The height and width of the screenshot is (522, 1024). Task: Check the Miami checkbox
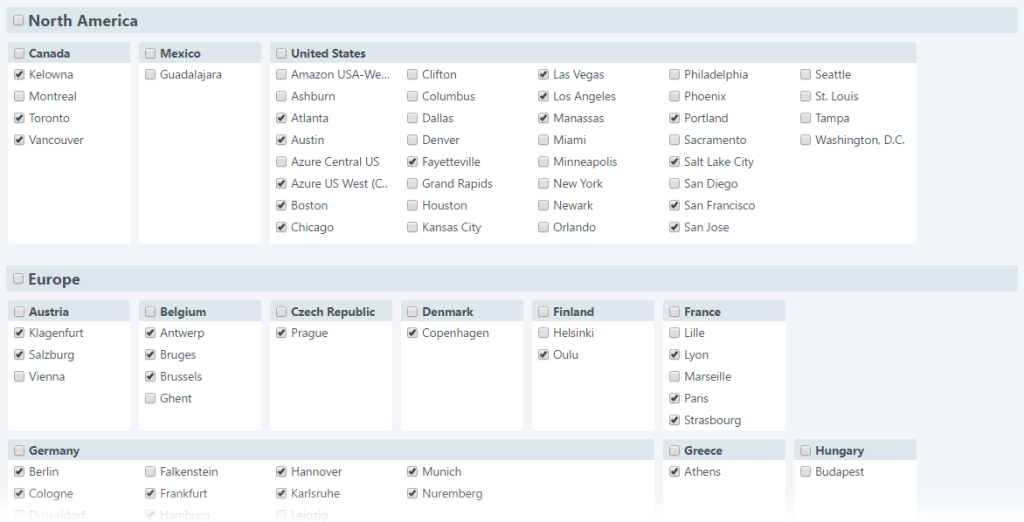[543, 140]
